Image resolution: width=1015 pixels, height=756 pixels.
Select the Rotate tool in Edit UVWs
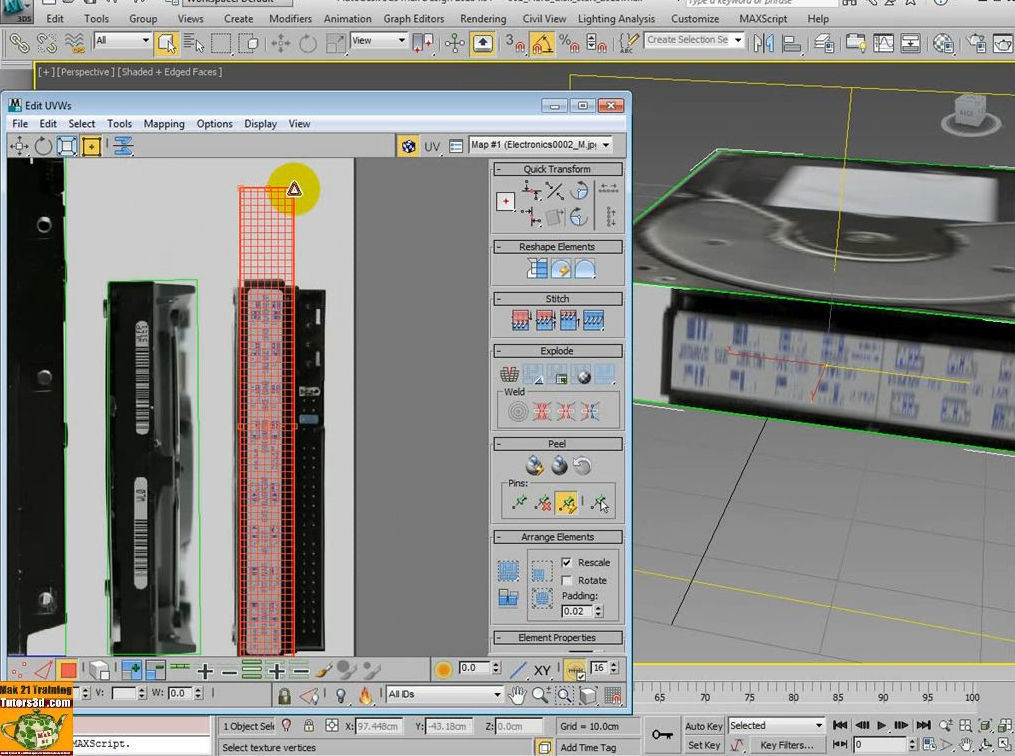click(43, 146)
